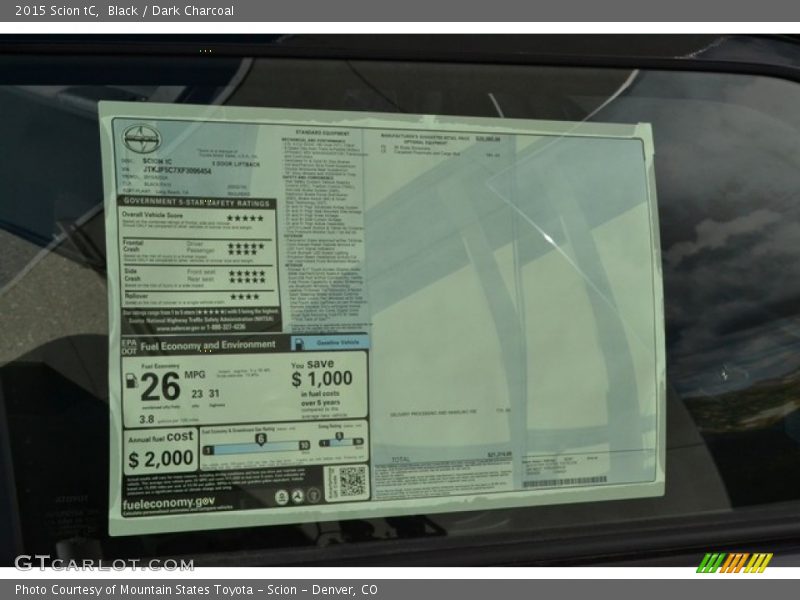Click the fuel pump icon beside 26 MPG
This screenshot has height=600, width=800.
131,381
